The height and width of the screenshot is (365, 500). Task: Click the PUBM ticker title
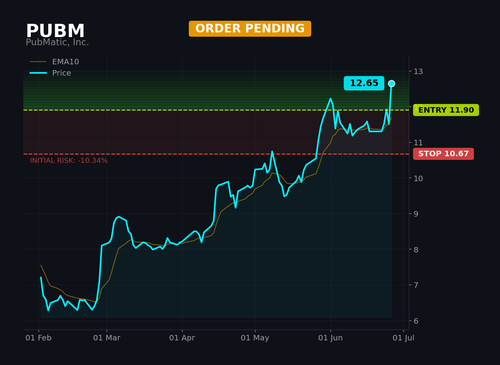pos(55,31)
